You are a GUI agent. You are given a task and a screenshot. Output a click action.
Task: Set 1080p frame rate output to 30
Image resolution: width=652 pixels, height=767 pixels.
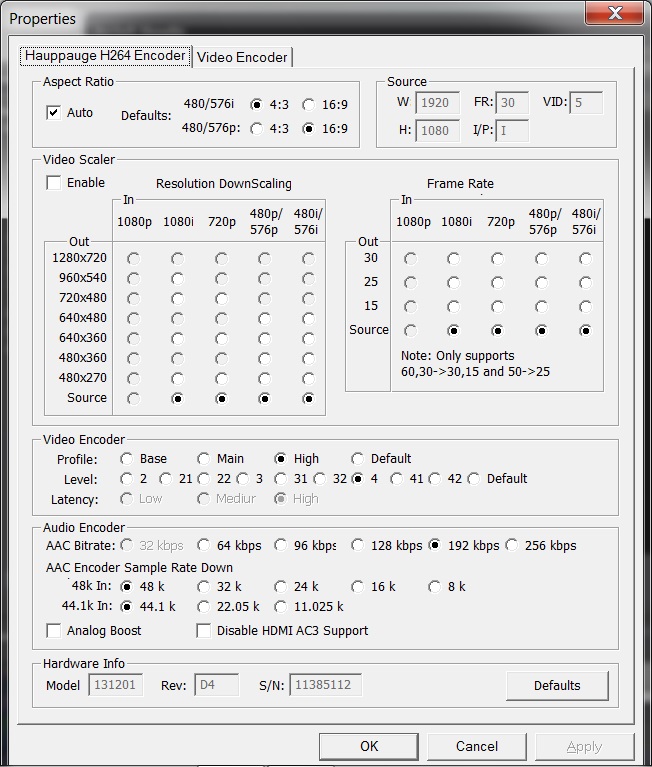(x=410, y=258)
